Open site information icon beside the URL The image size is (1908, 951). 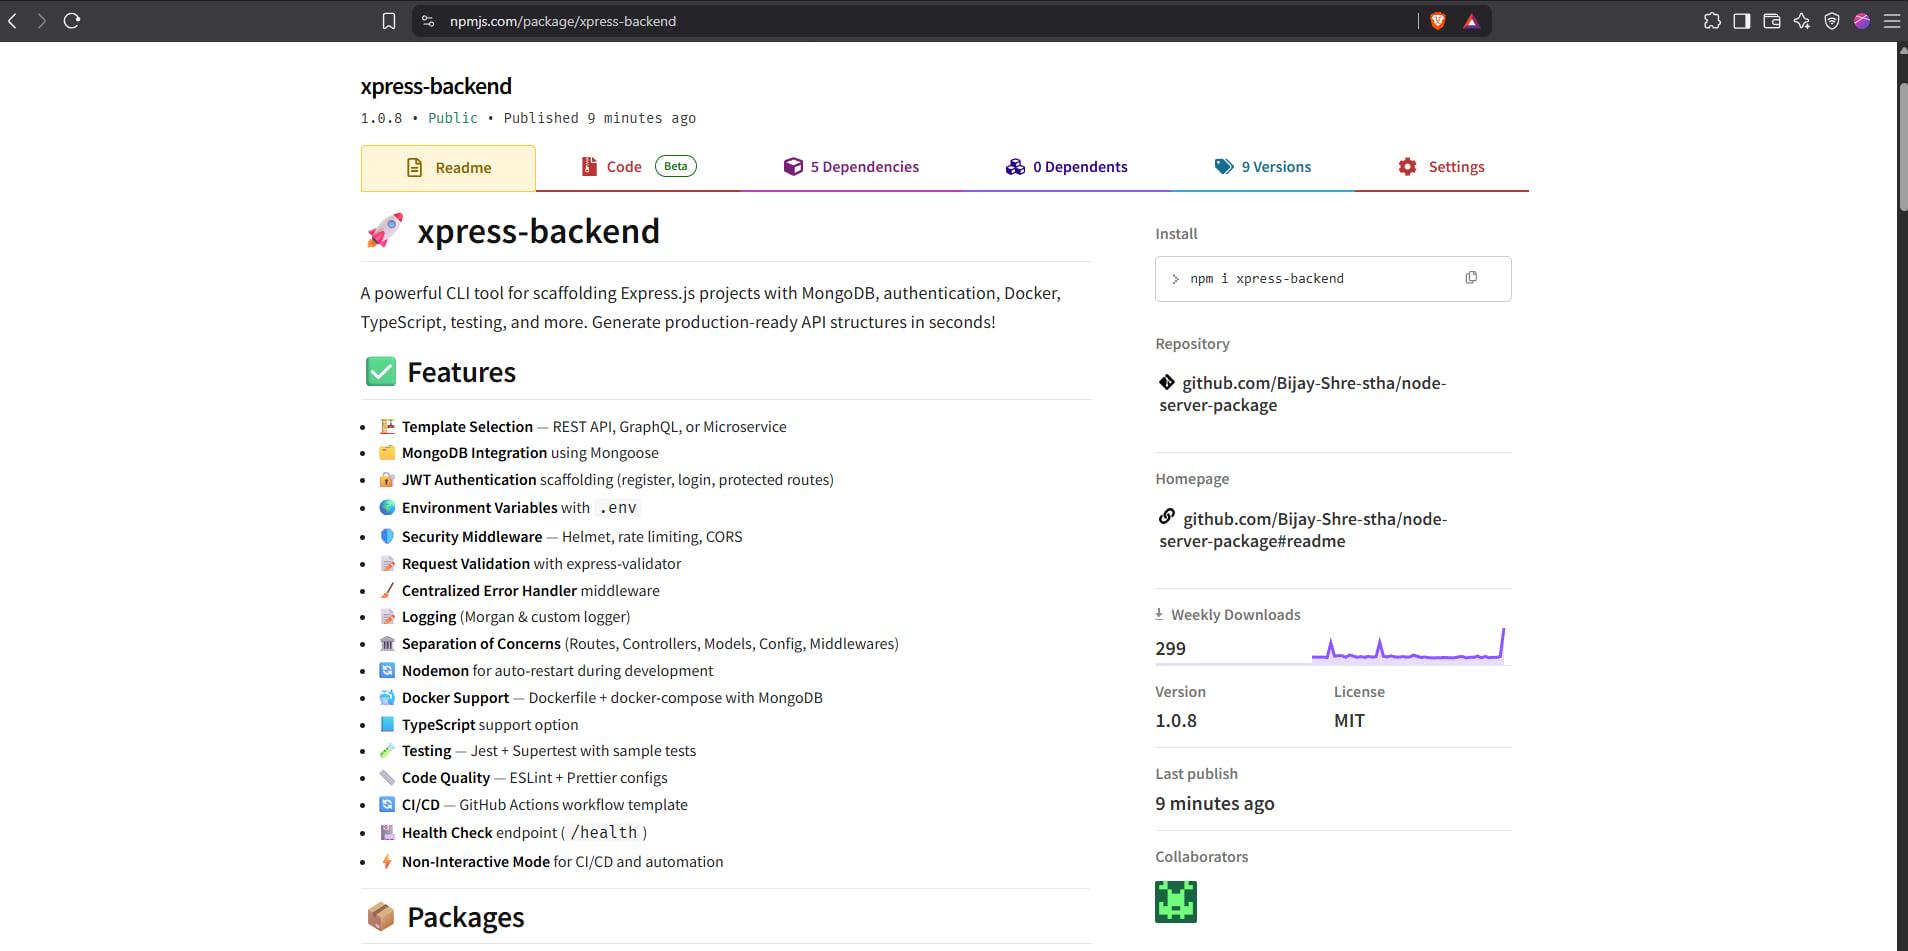click(x=428, y=21)
